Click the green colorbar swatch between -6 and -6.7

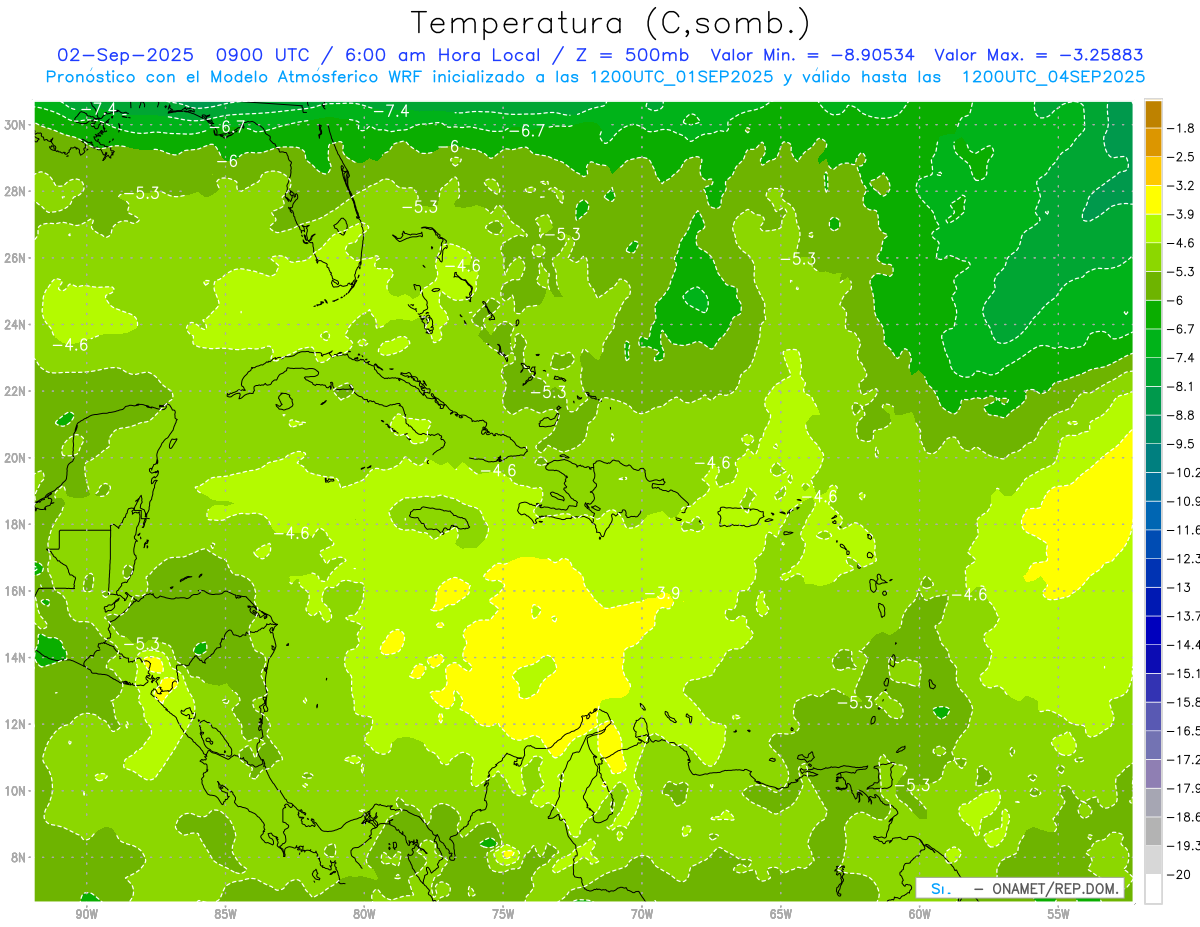[x=1153, y=314]
